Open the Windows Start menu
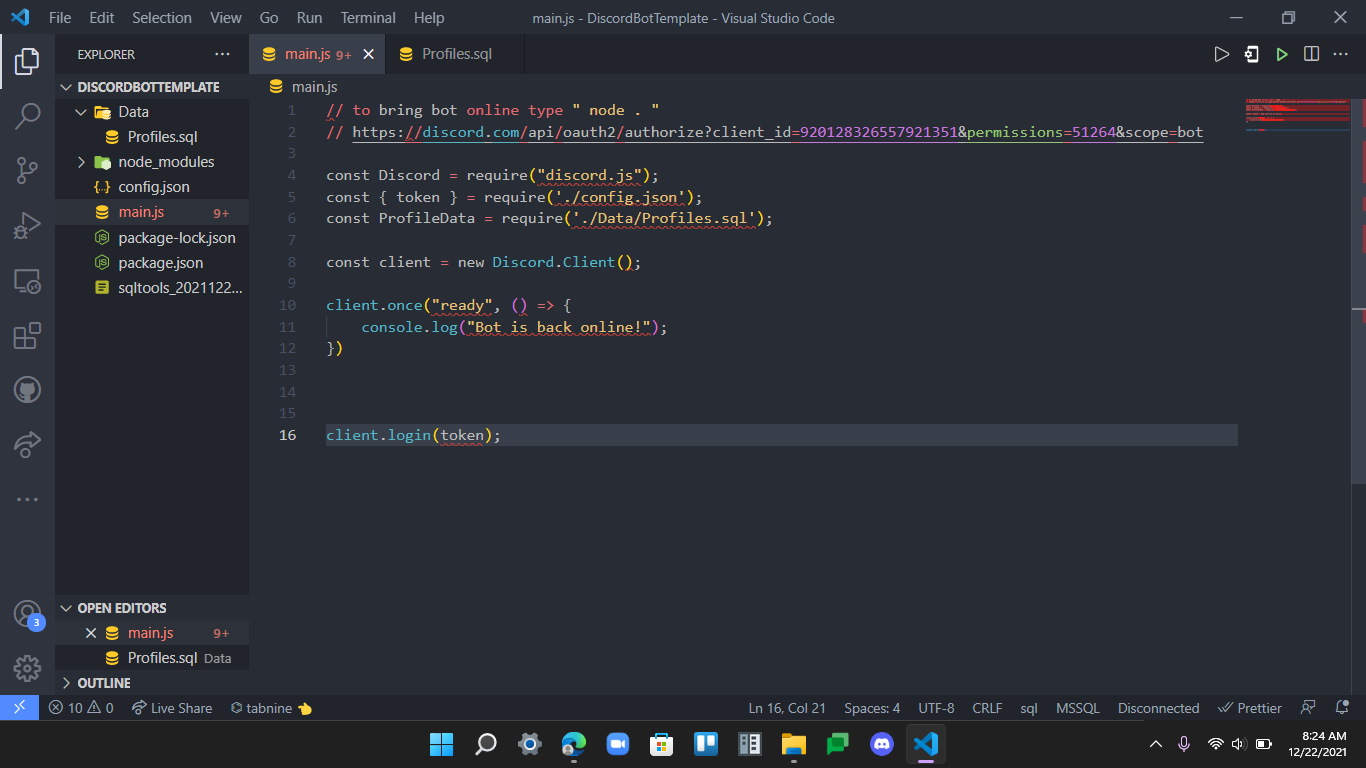The width and height of the screenshot is (1366, 768). (x=441, y=744)
